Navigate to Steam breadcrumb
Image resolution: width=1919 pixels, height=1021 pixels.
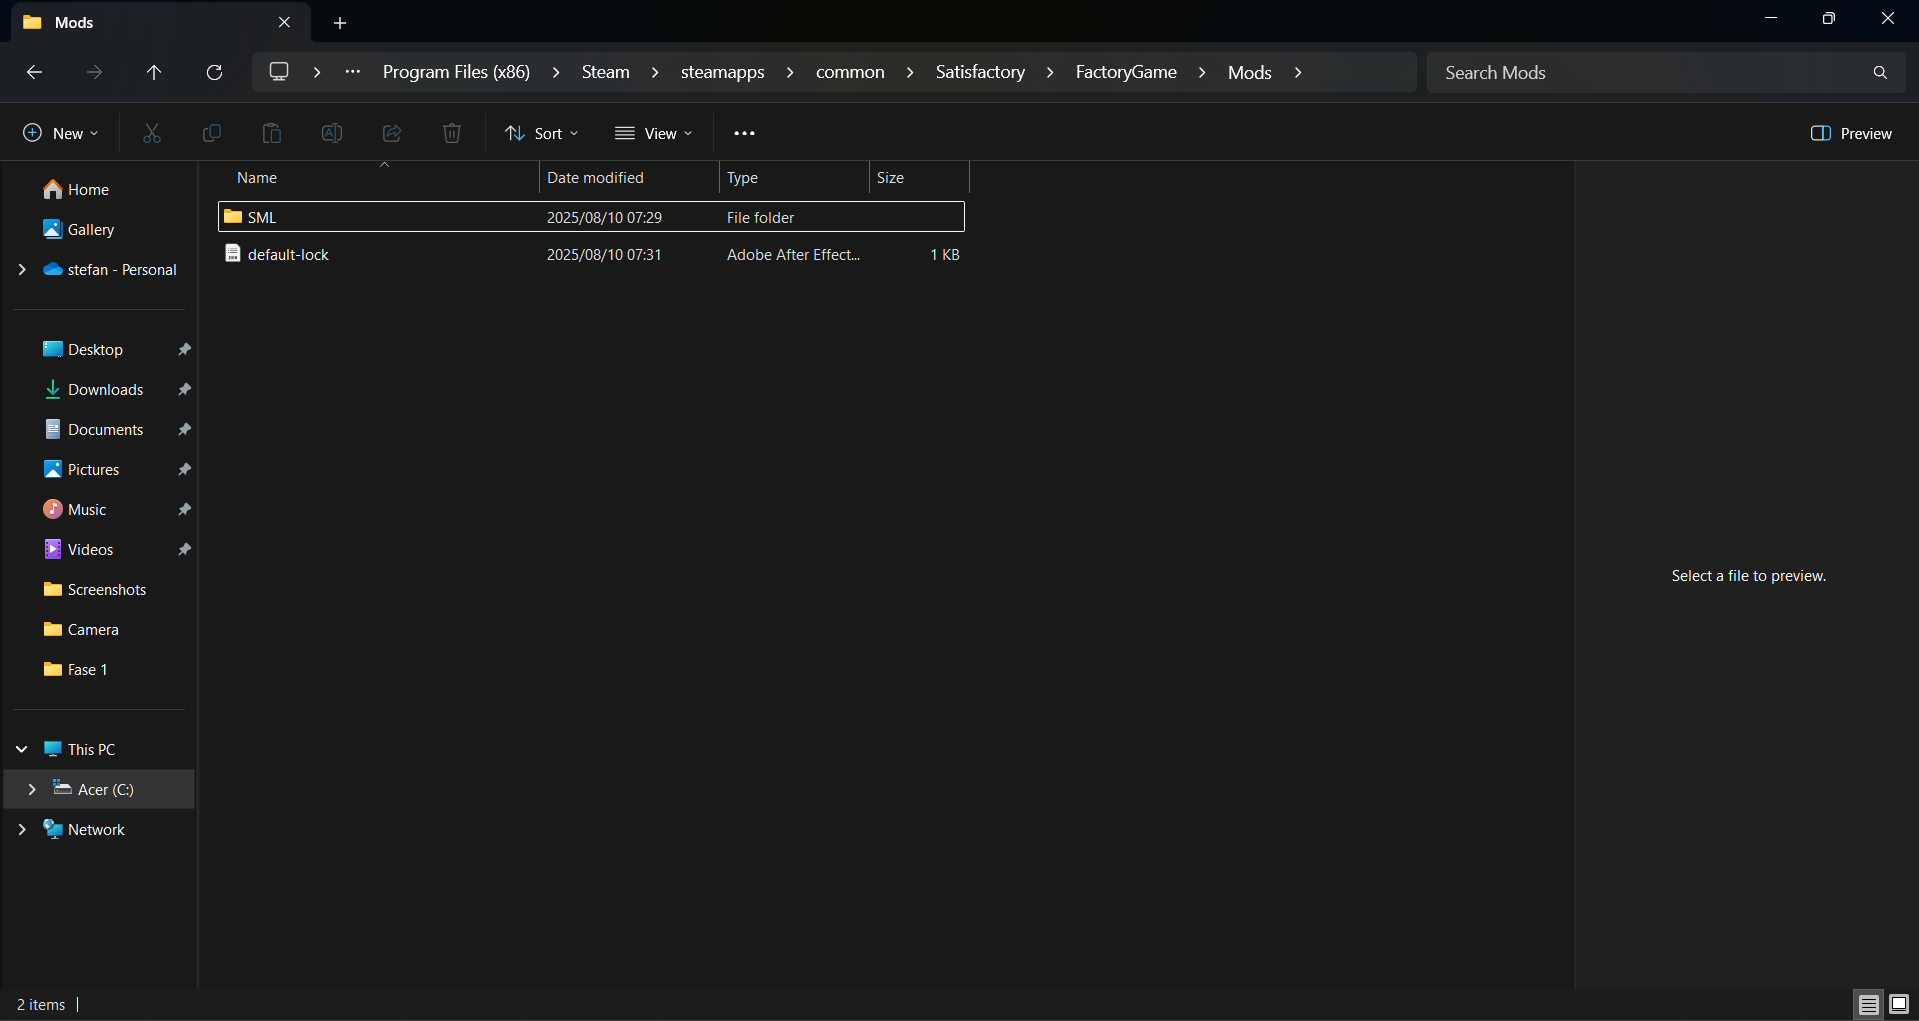point(606,72)
